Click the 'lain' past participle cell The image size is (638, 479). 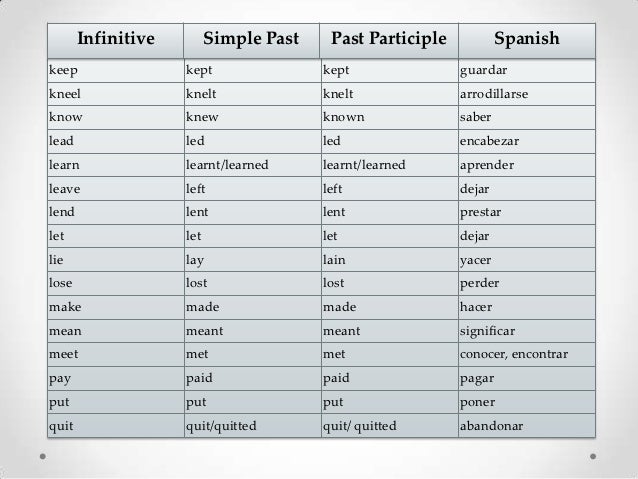click(389, 260)
